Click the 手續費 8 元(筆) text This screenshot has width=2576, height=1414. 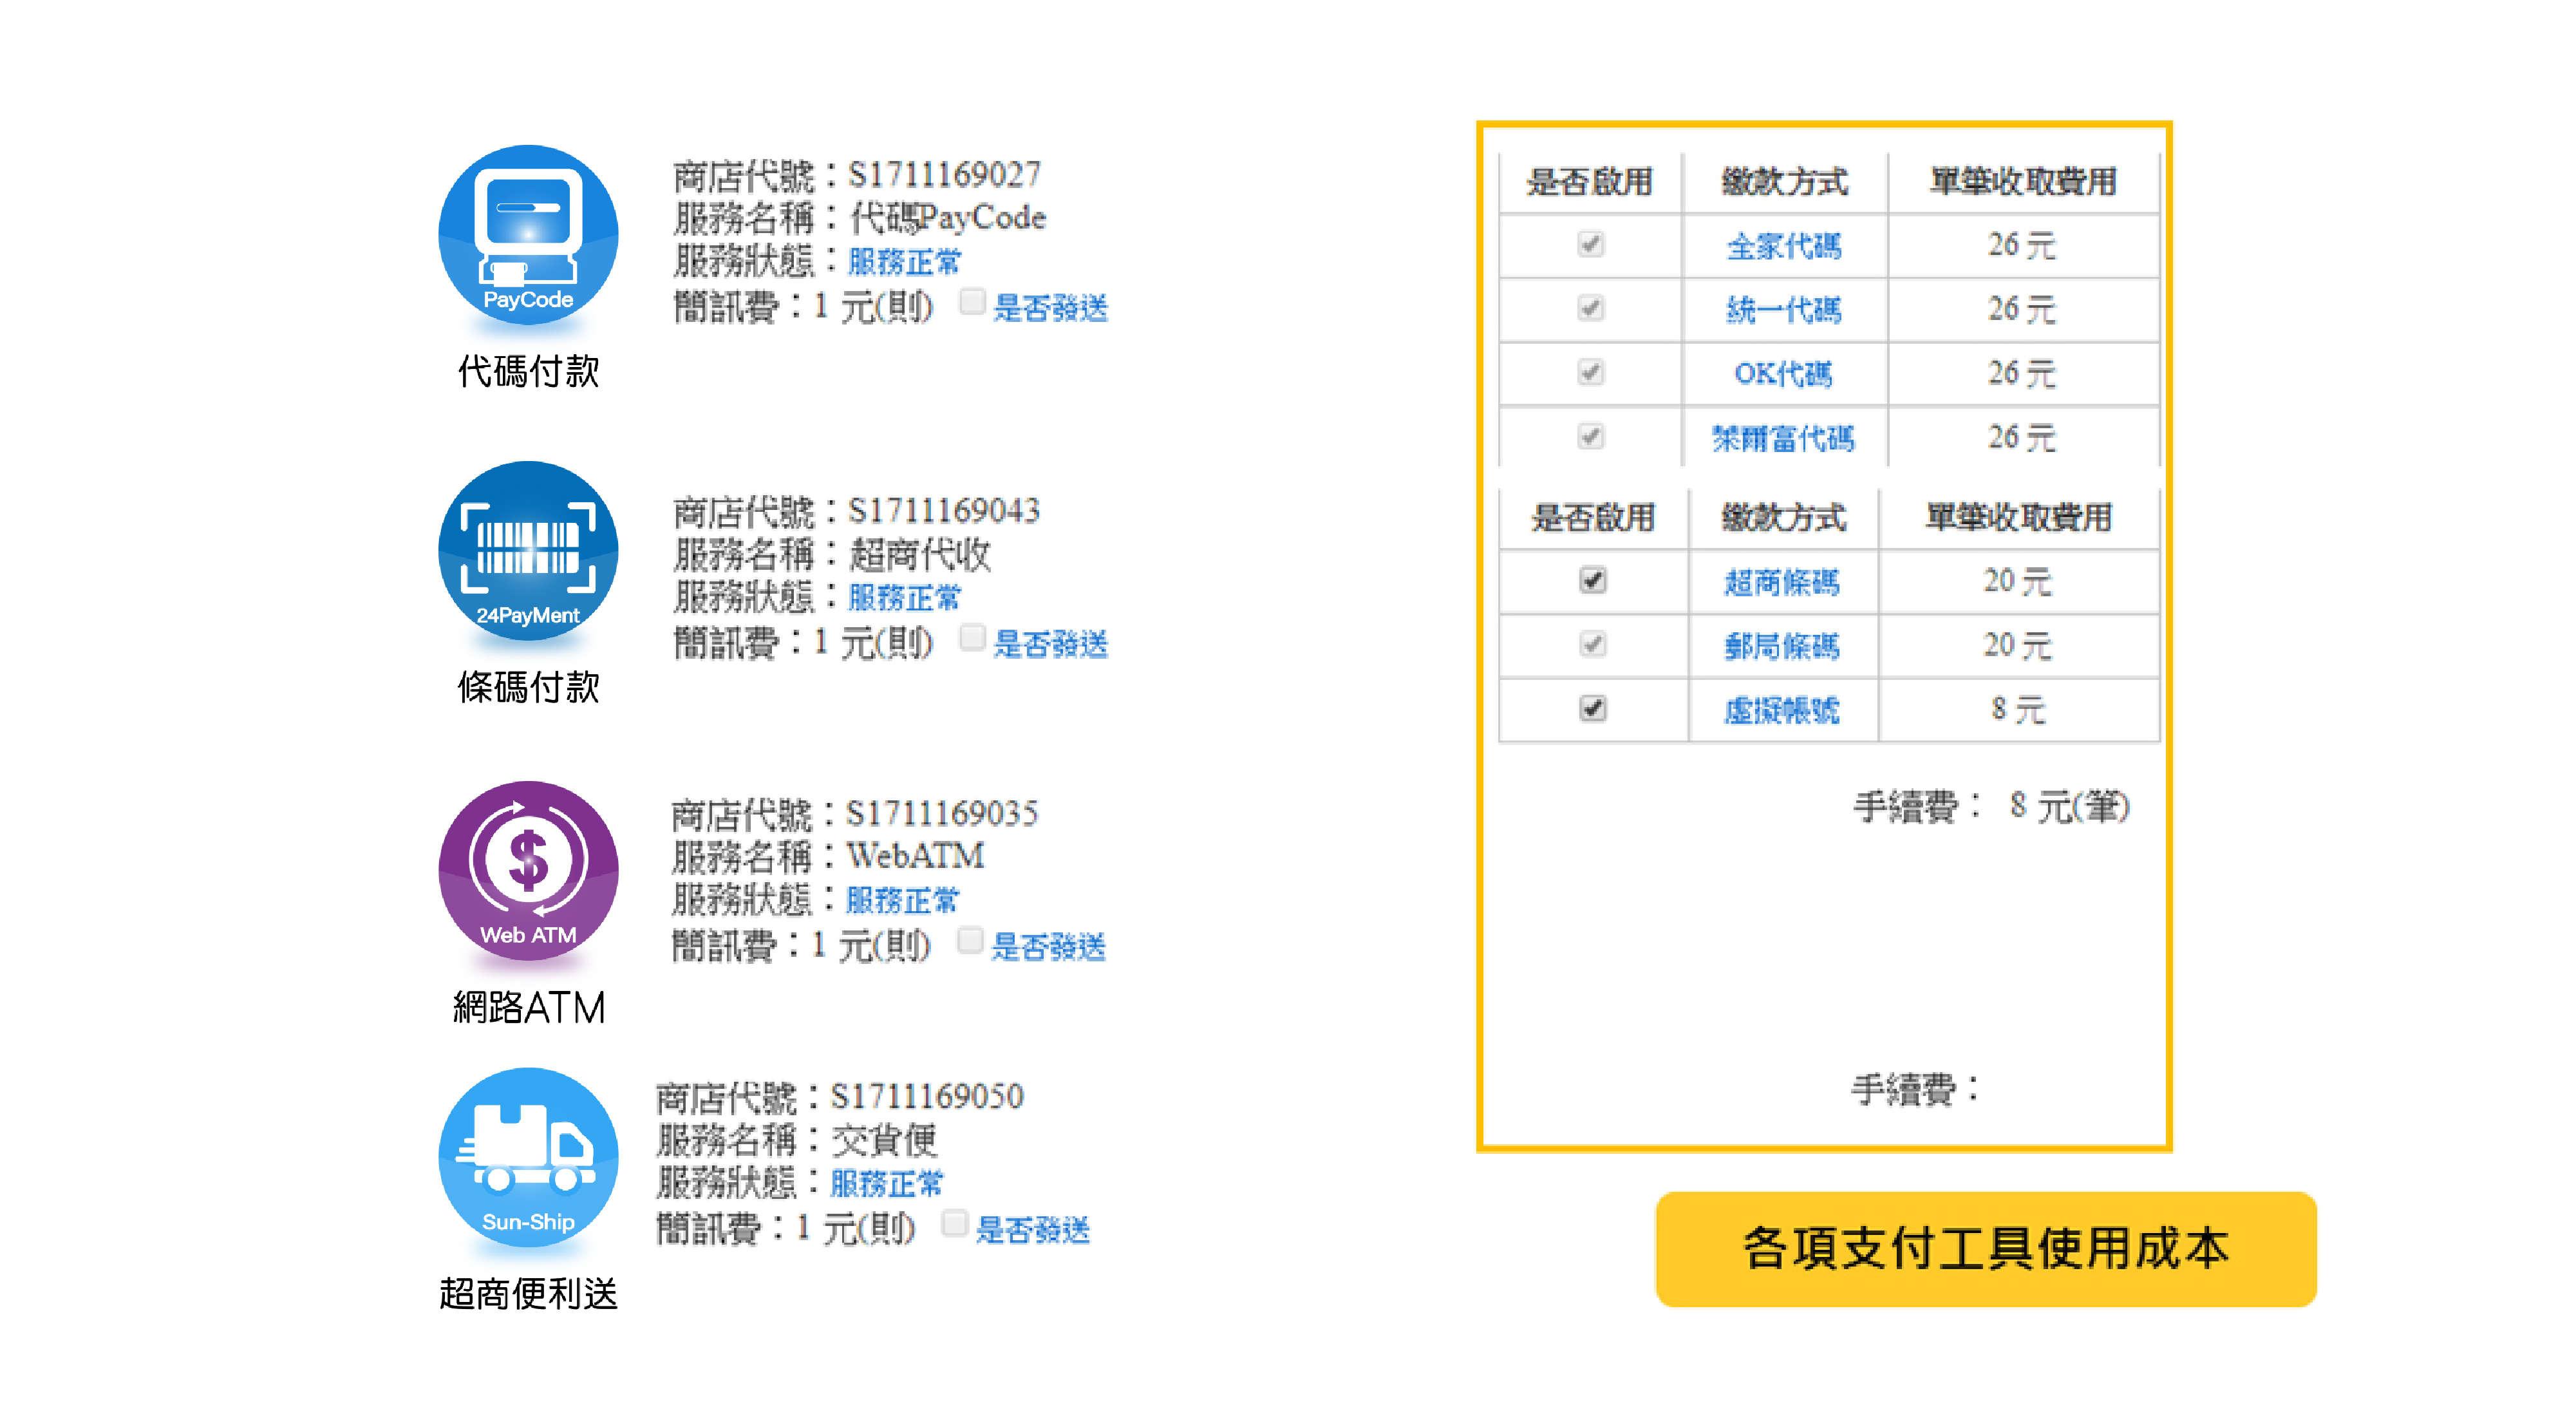[x=1991, y=806]
